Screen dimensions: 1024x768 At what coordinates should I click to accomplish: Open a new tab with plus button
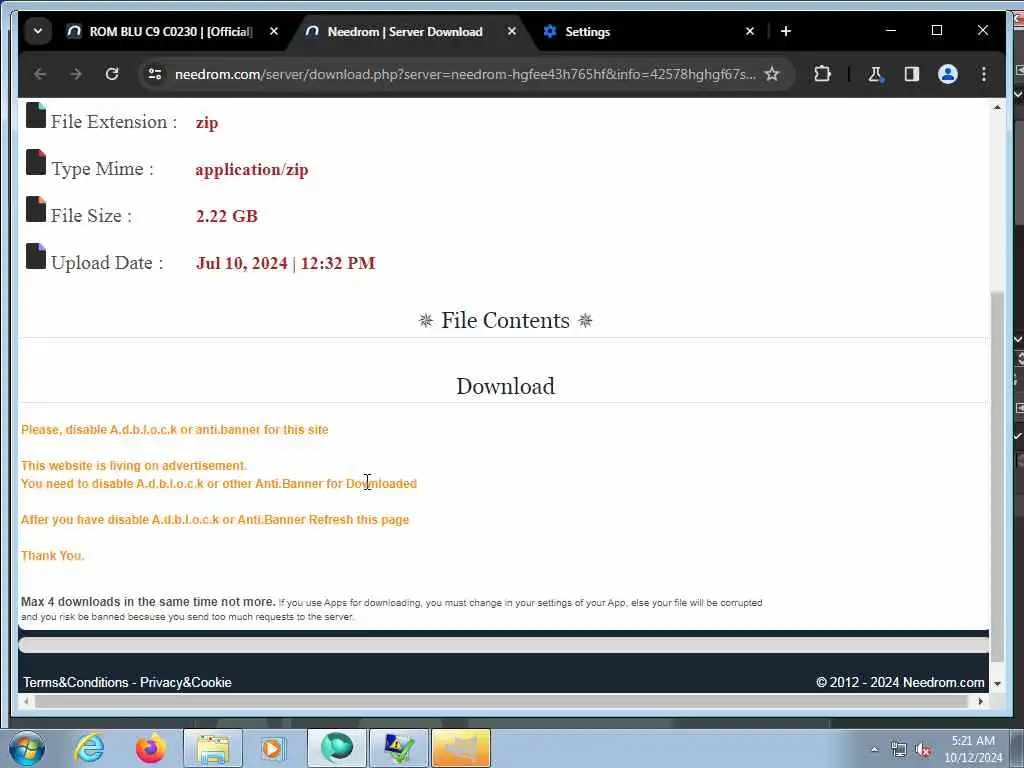[786, 31]
